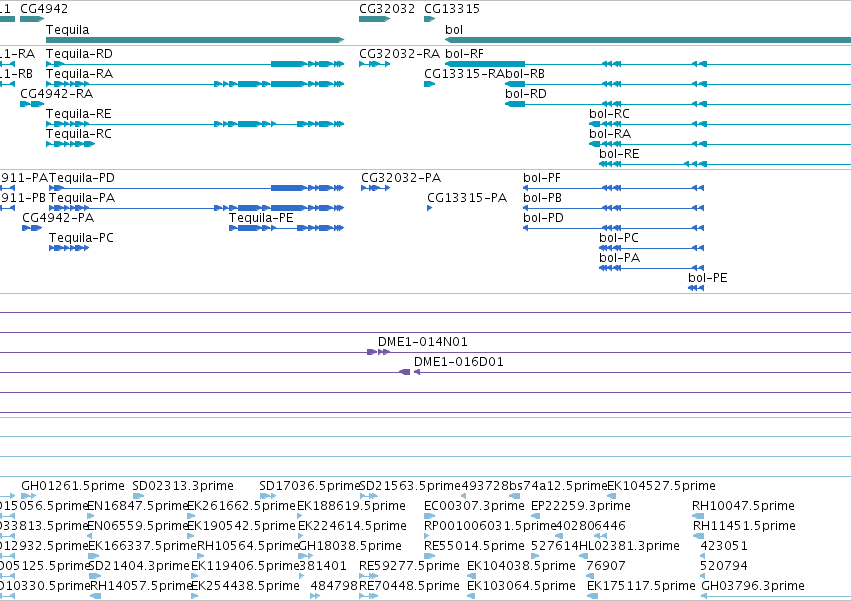Select the bol-RC transcript label
Image resolution: width=851 pixels, height=601 pixels.
click(x=609, y=114)
